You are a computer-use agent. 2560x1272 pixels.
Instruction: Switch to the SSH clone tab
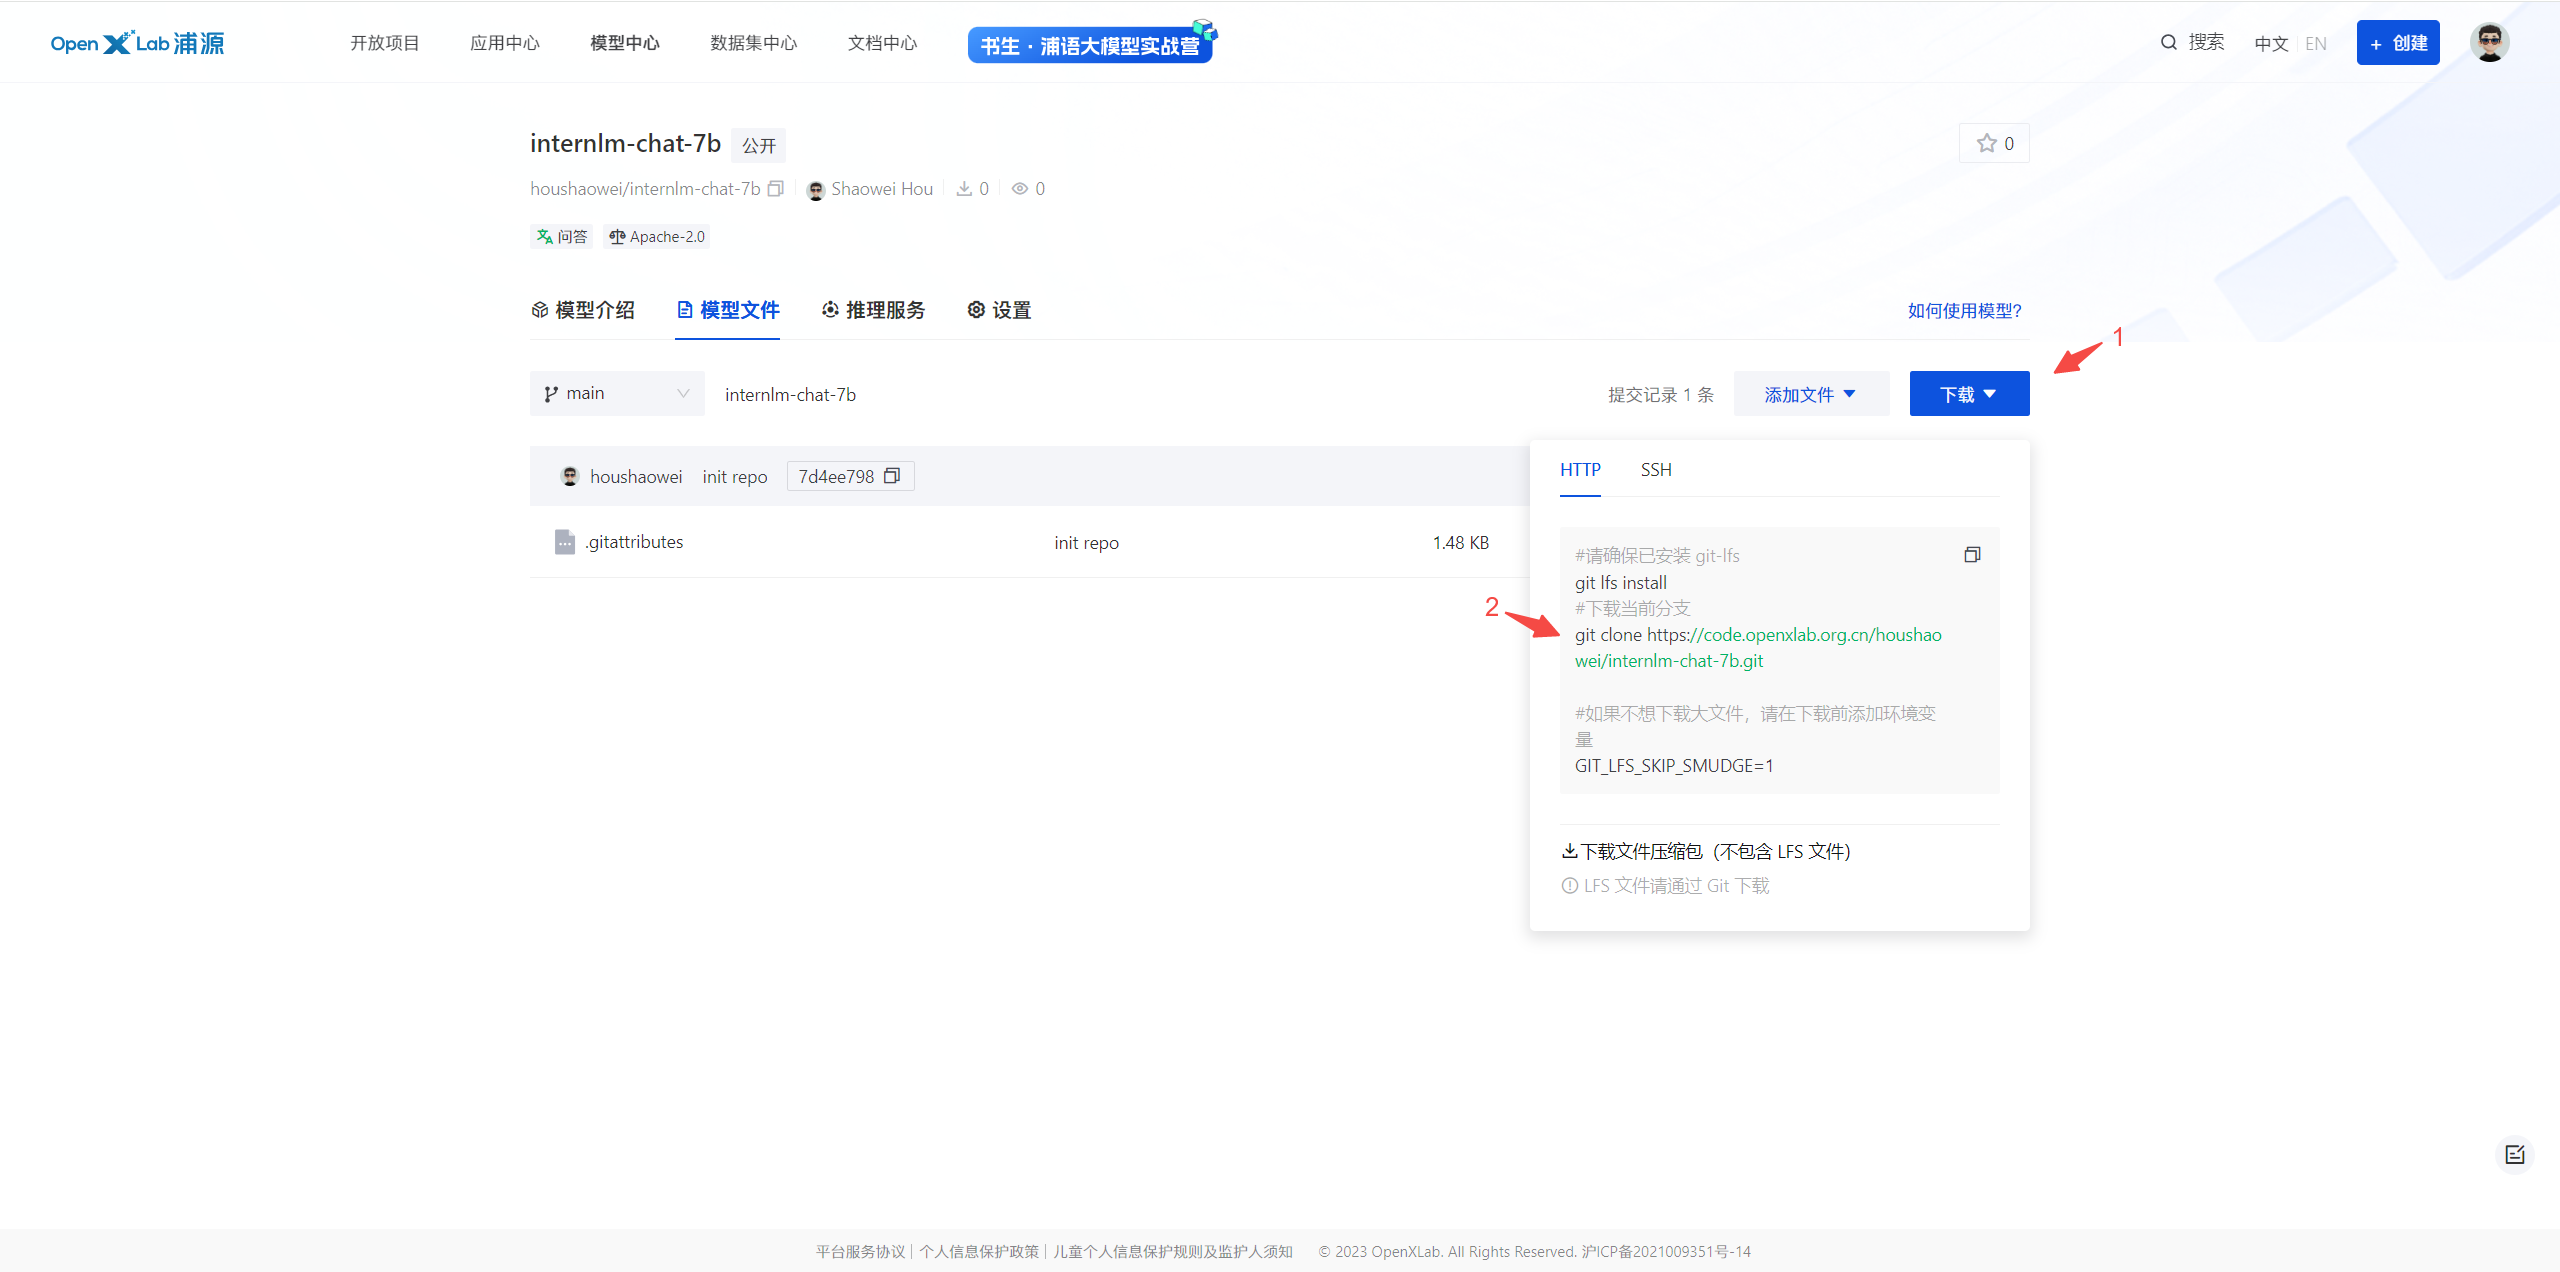click(1656, 470)
